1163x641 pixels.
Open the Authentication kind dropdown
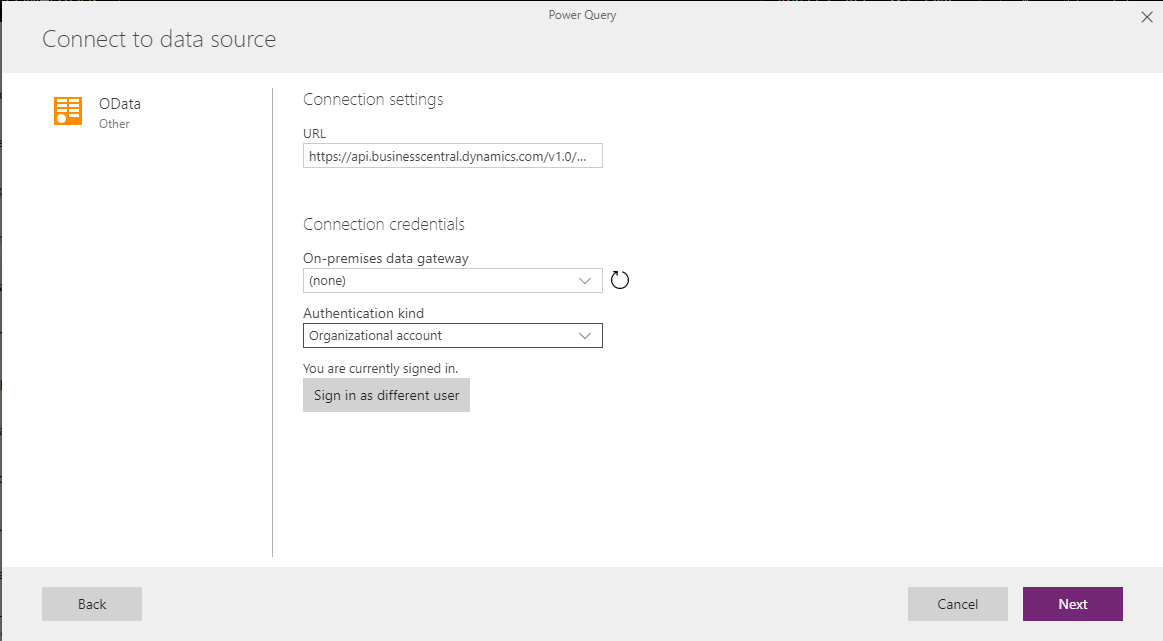pyautogui.click(x=452, y=335)
